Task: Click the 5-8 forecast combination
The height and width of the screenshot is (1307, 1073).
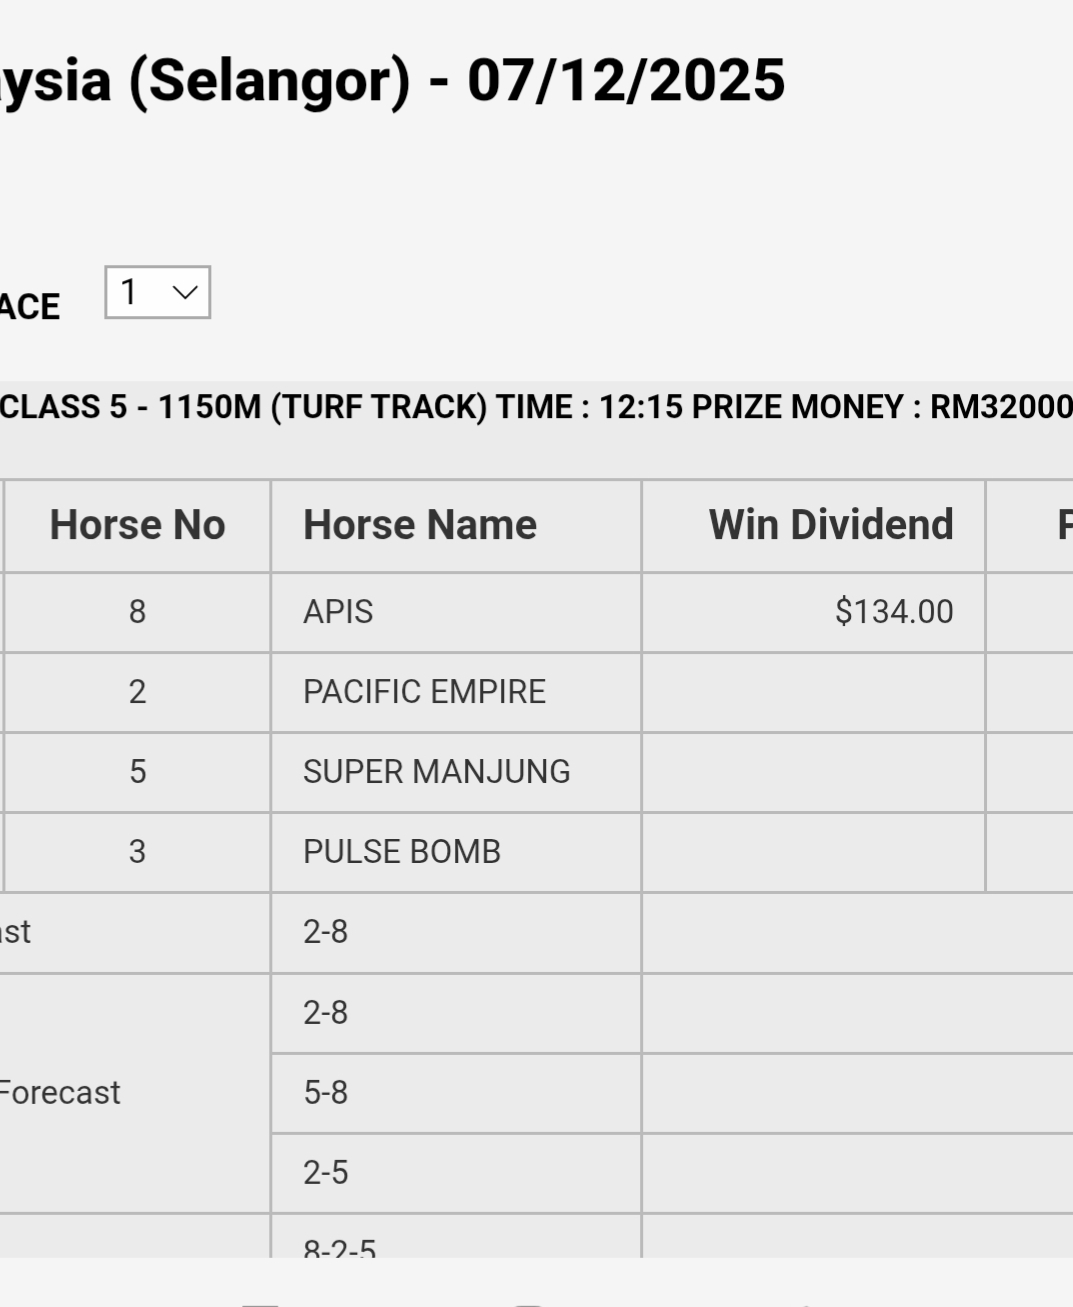Action: tap(326, 1092)
